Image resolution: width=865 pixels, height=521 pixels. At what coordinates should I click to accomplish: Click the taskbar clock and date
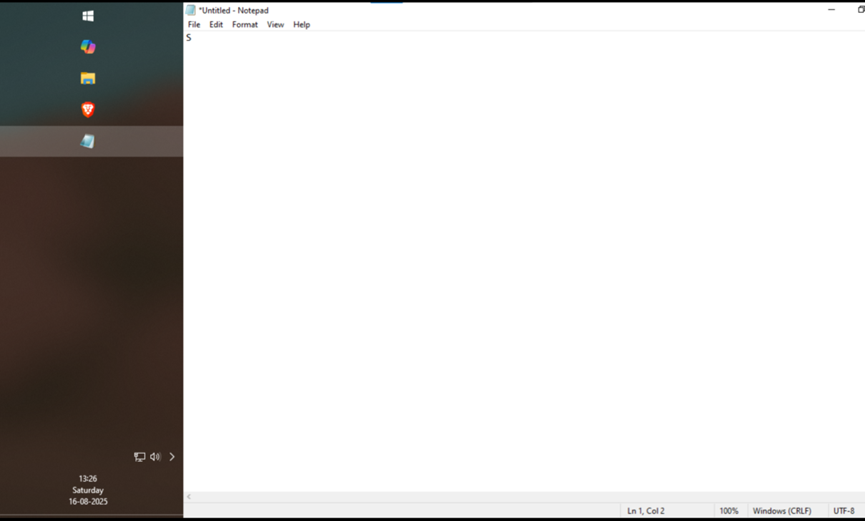tap(88, 490)
